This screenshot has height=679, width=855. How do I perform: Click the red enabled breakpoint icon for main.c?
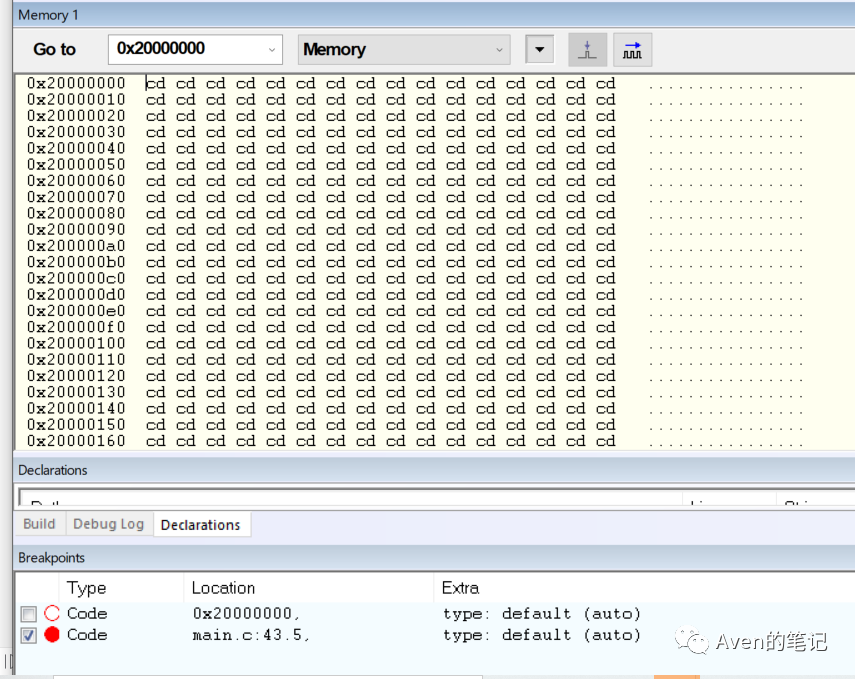pos(52,634)
